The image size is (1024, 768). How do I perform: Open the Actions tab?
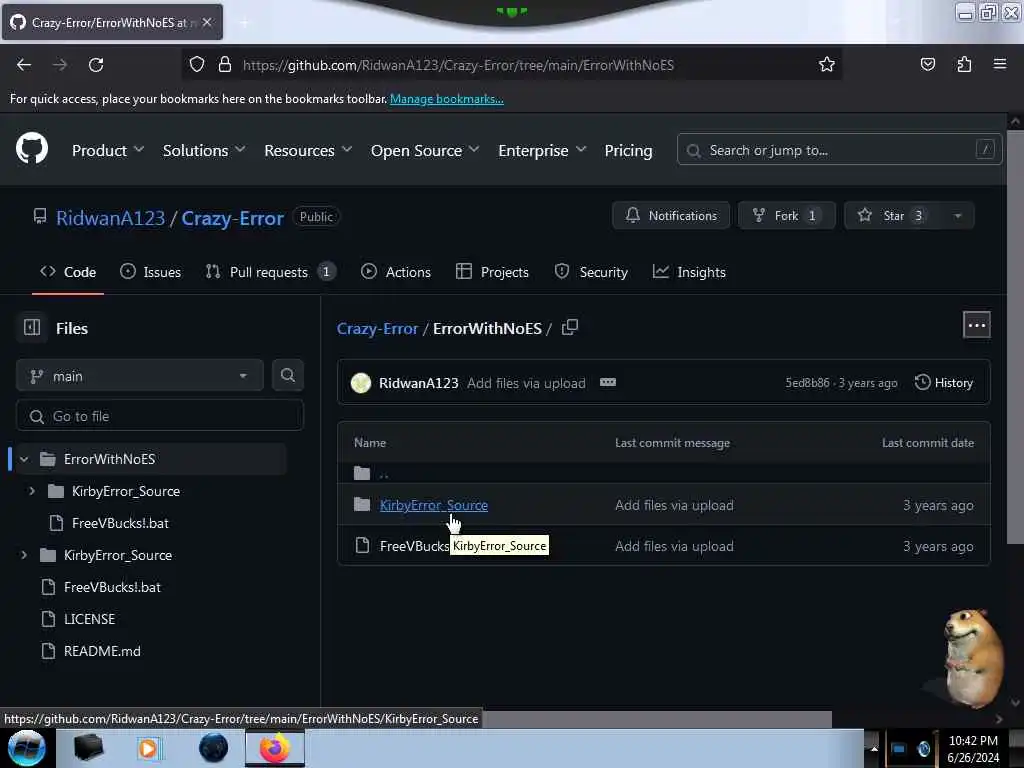click(x=396, y=272)
